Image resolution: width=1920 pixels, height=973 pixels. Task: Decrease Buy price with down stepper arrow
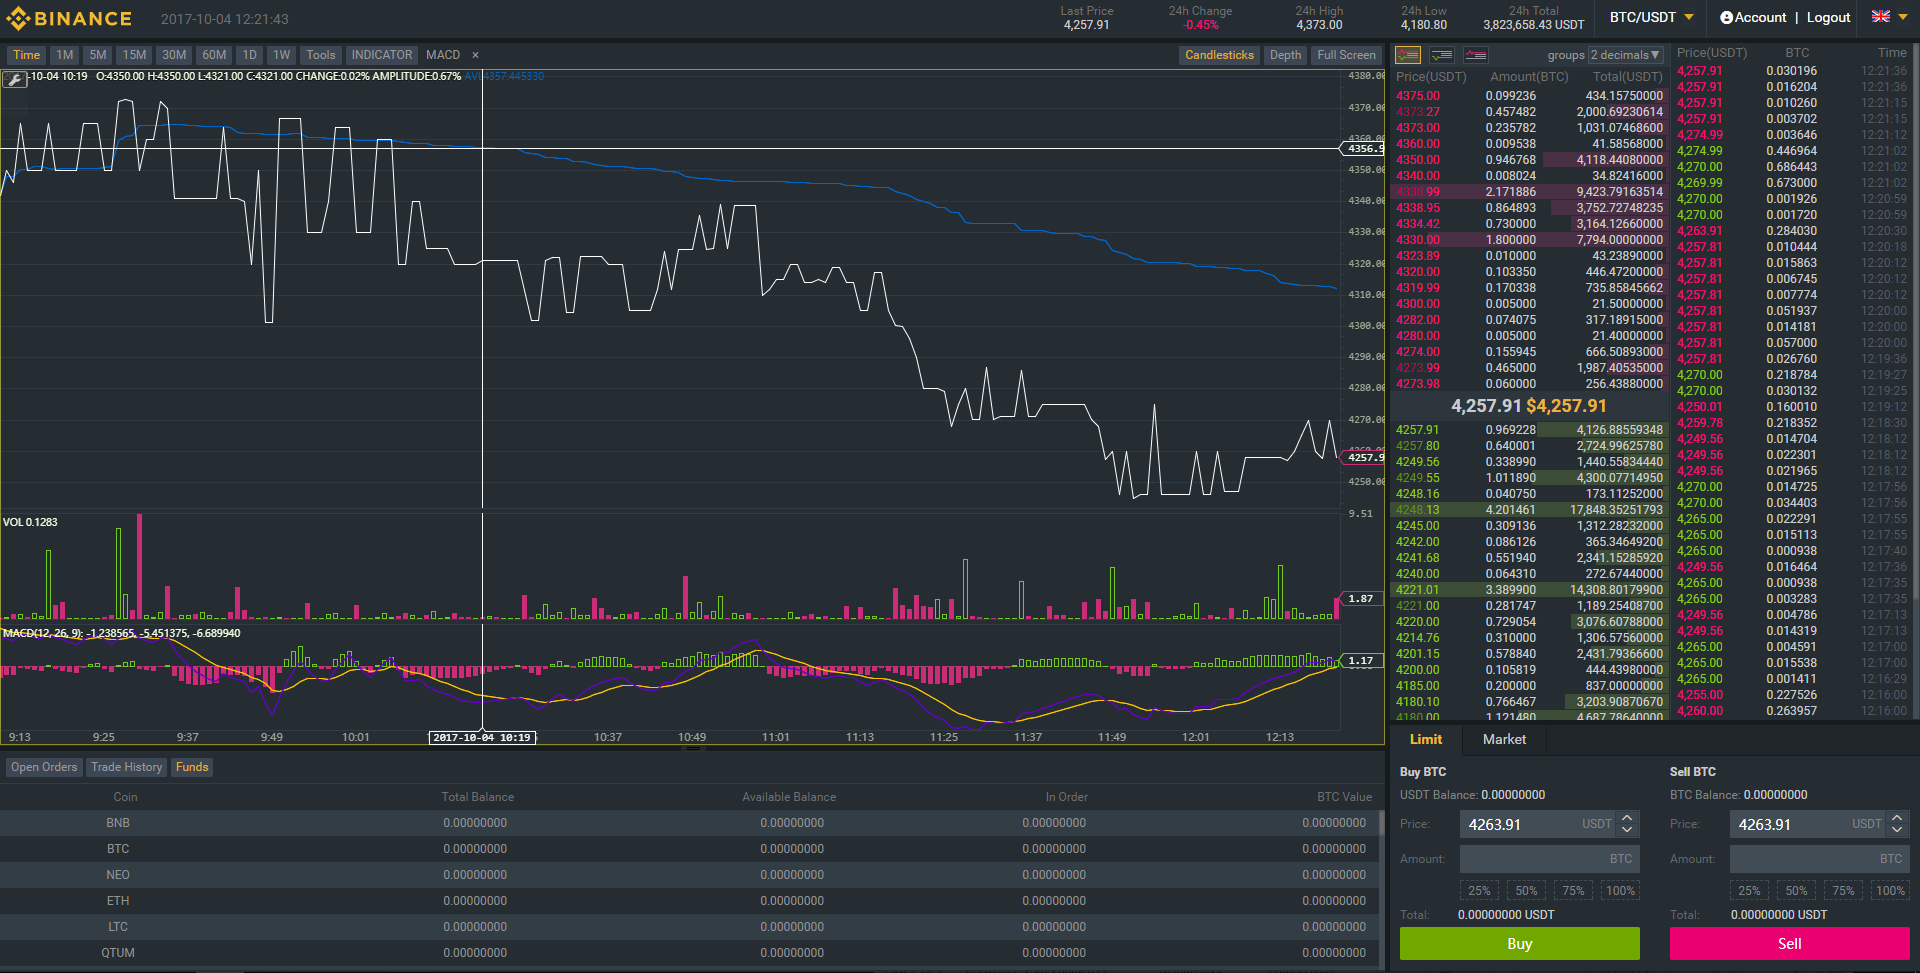(1627, 830)
